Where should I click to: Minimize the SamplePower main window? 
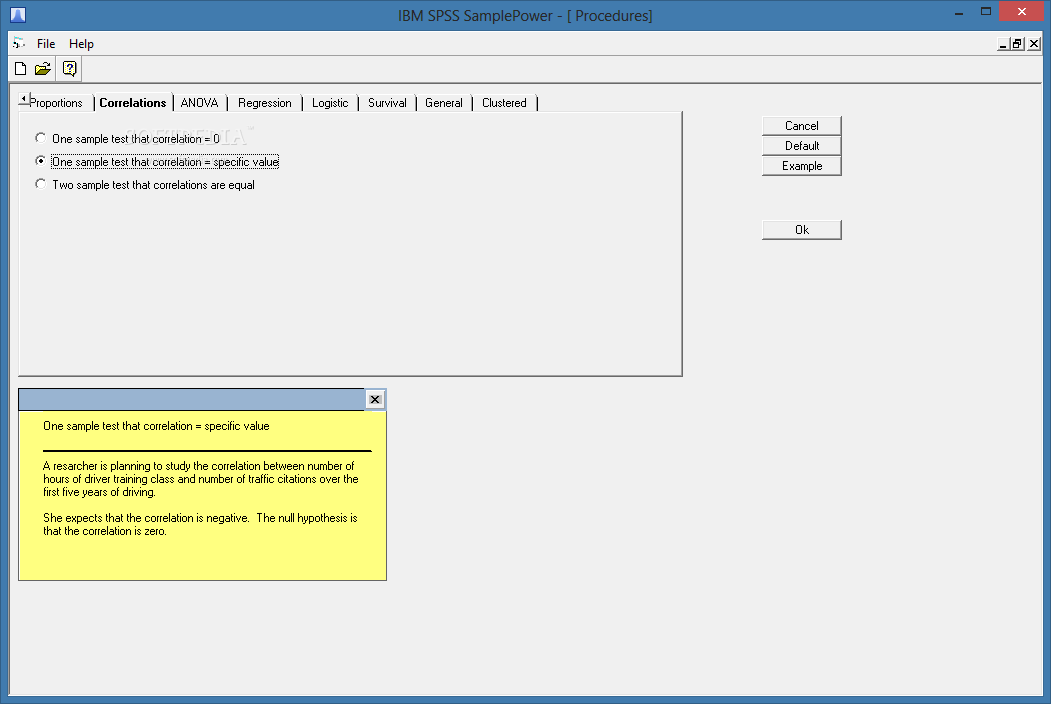pos(959,12)
